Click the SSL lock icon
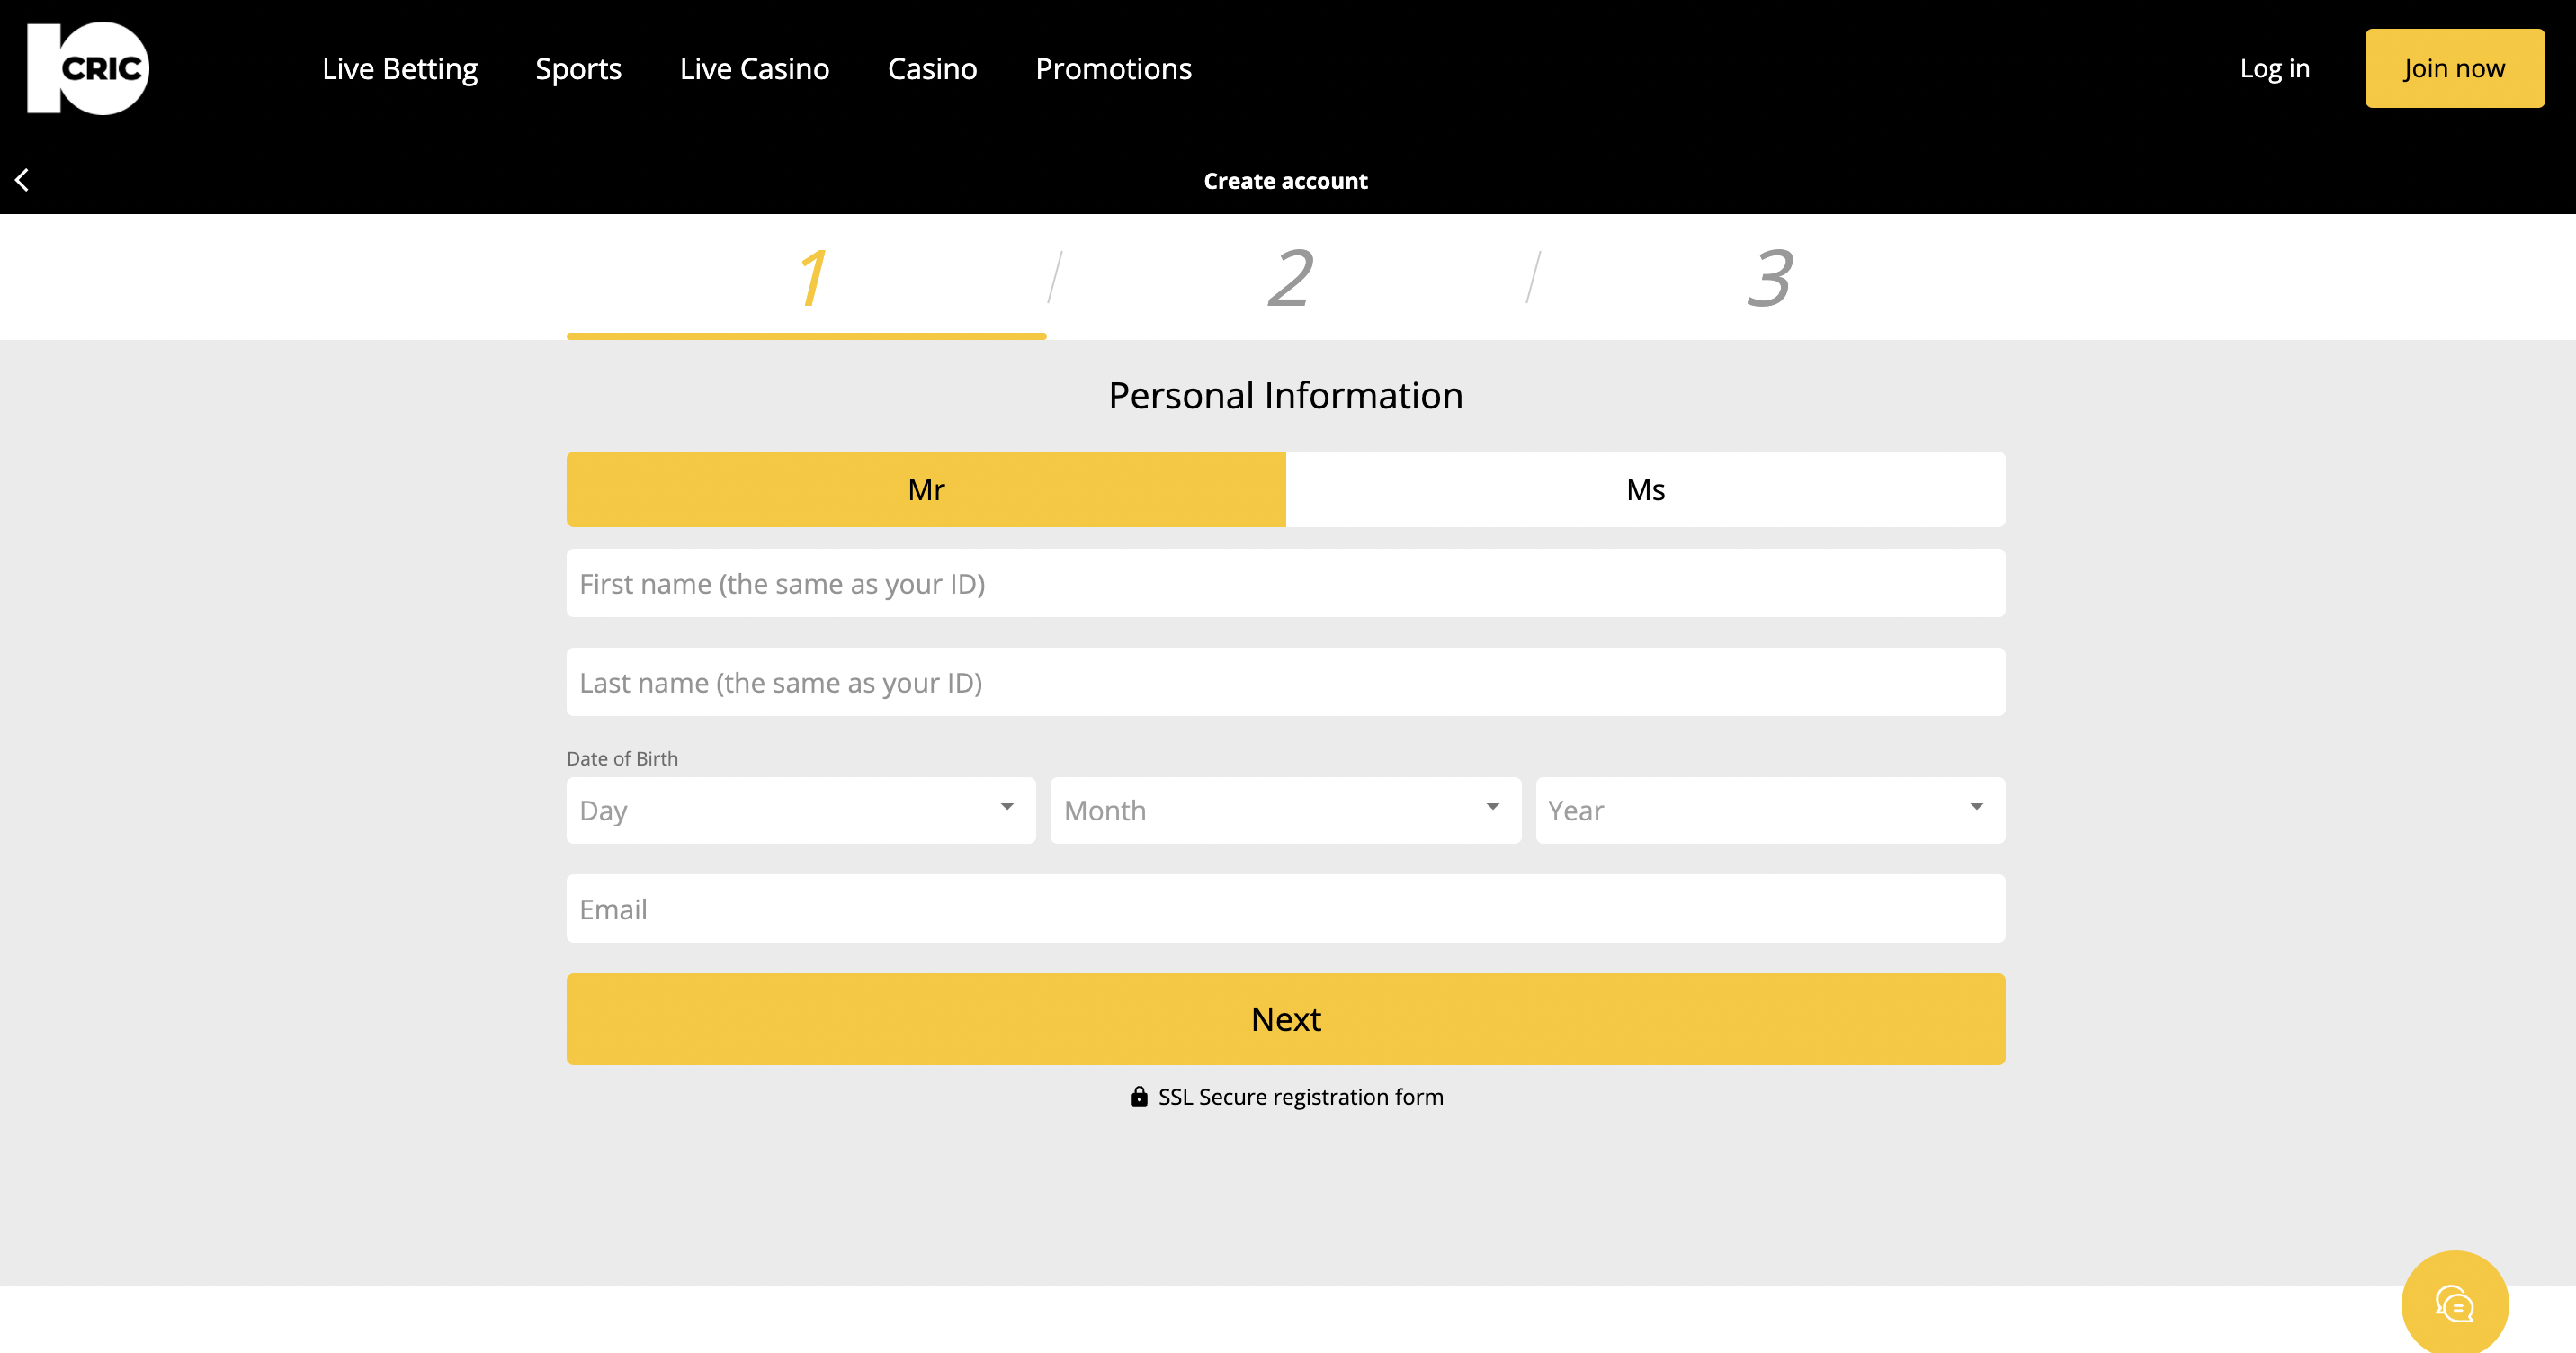This screenshot has height=1353, width=2576. coord(1139,1096)
